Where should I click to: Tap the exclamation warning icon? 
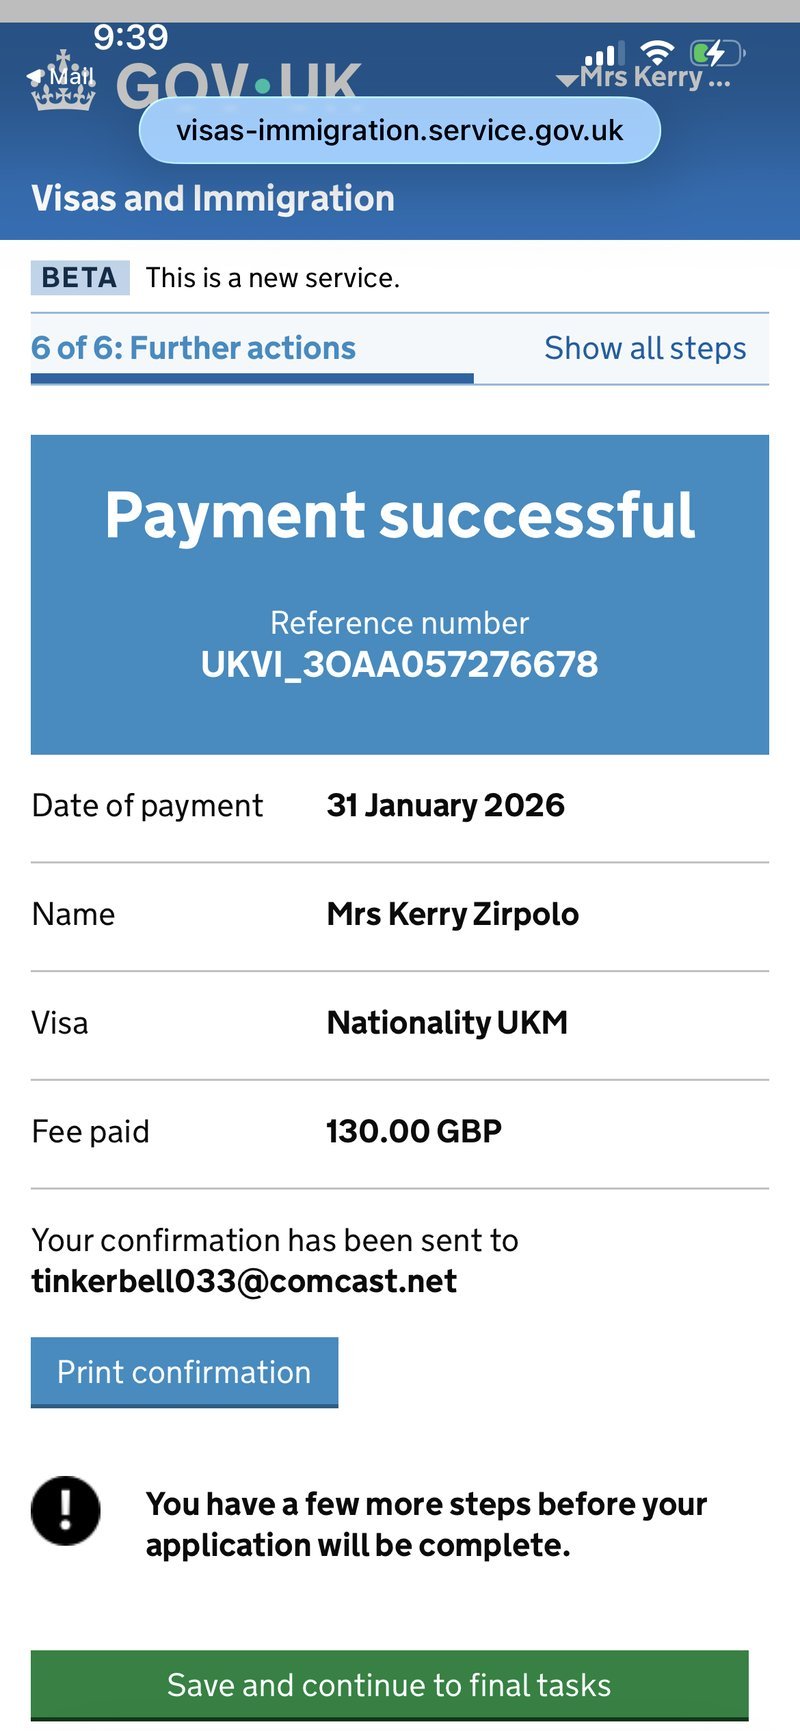pyautogui.click(x=66, y=1510)
